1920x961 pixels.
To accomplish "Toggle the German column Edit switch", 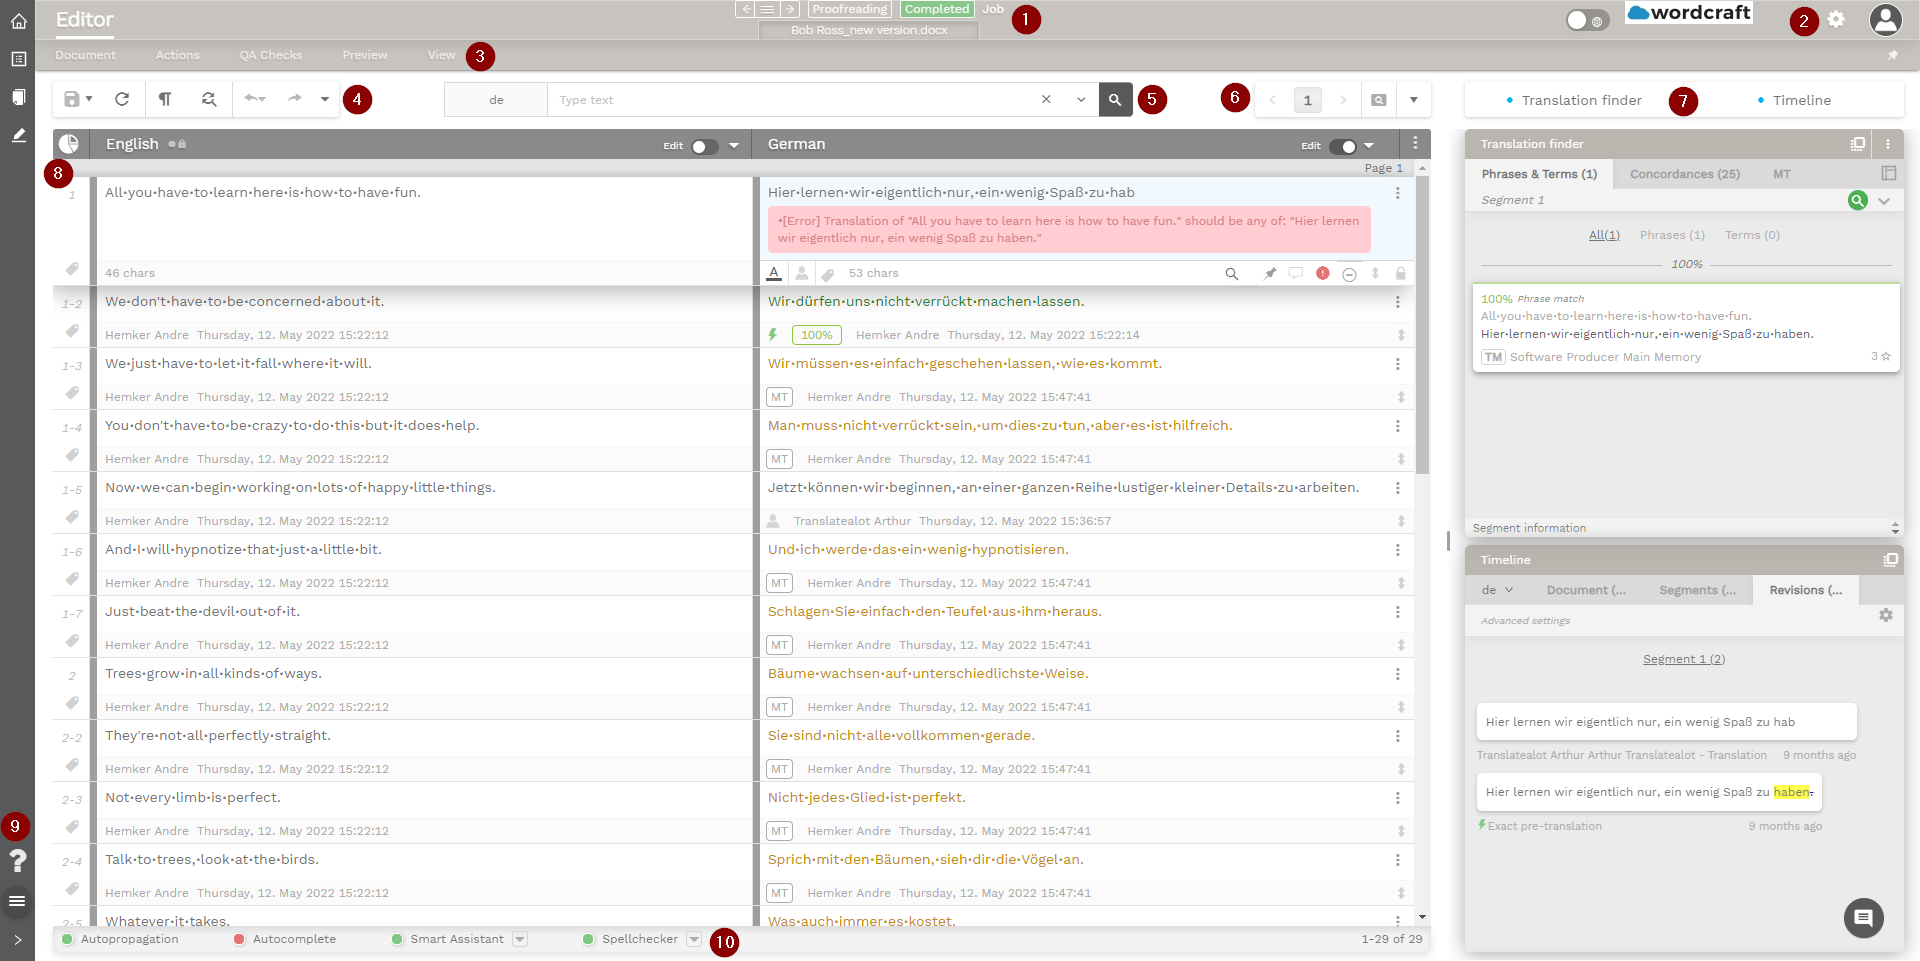I will [x=1344, y=146].
